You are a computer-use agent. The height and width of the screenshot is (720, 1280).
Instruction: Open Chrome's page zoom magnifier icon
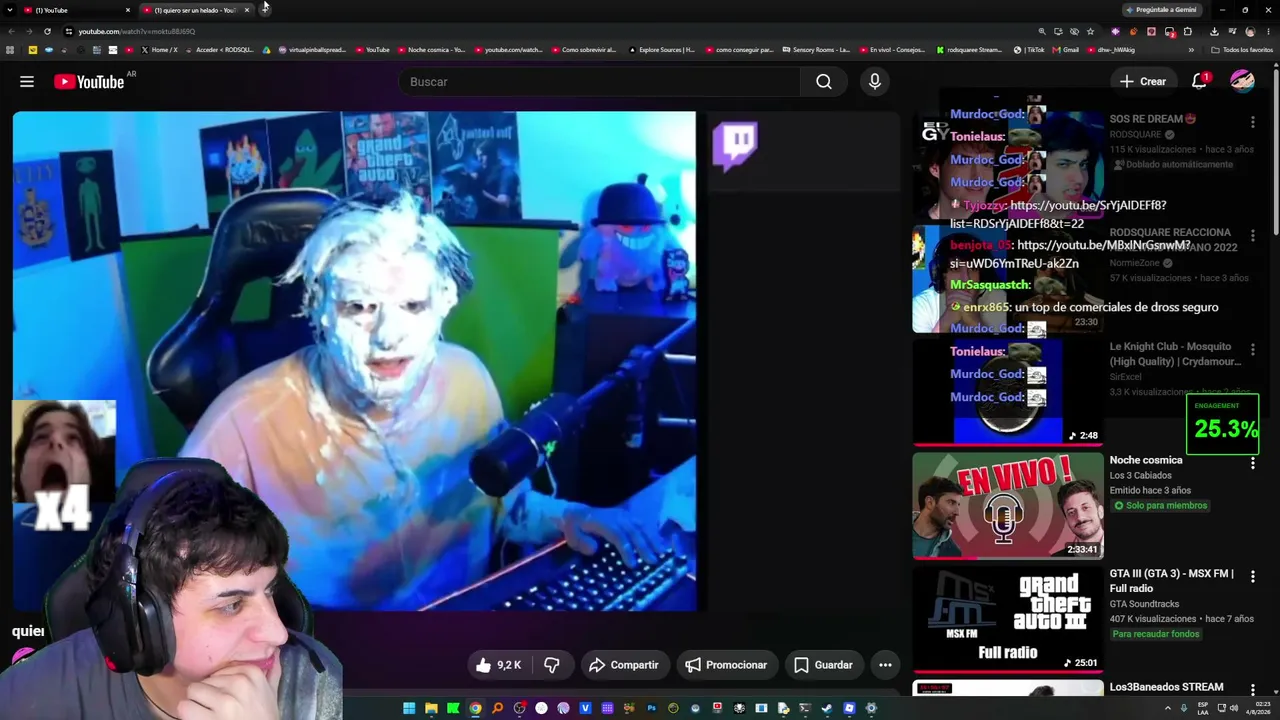pyautogui.click(x=1042, y=31)
